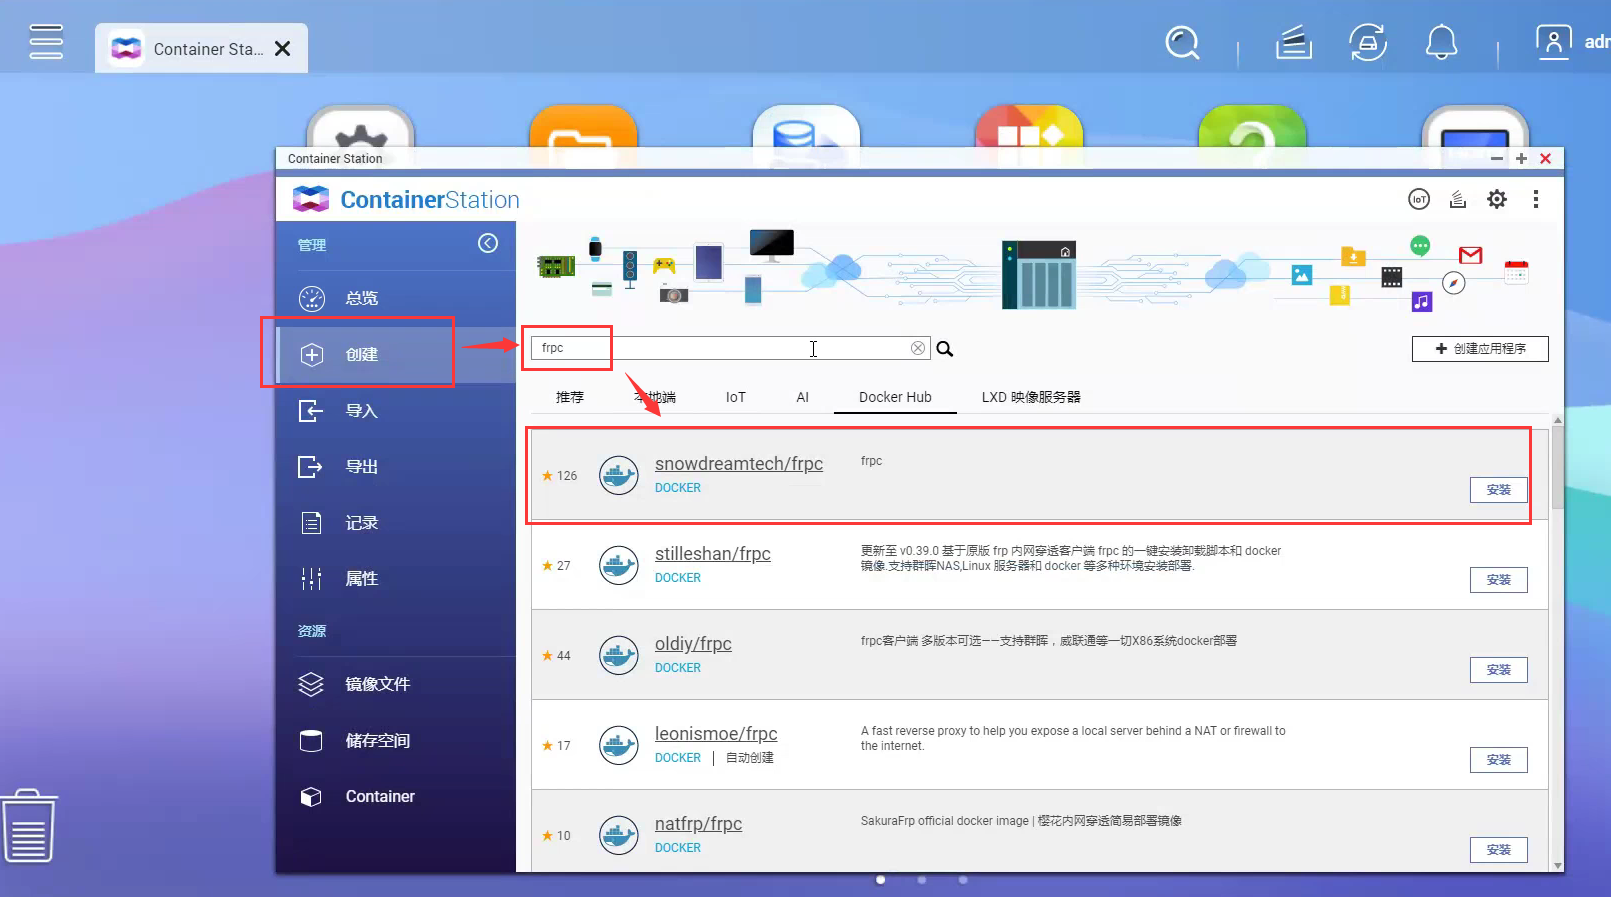Open 导出 export in sidebar
Viewport: 1611px width, 897px height.
(396, 467)
